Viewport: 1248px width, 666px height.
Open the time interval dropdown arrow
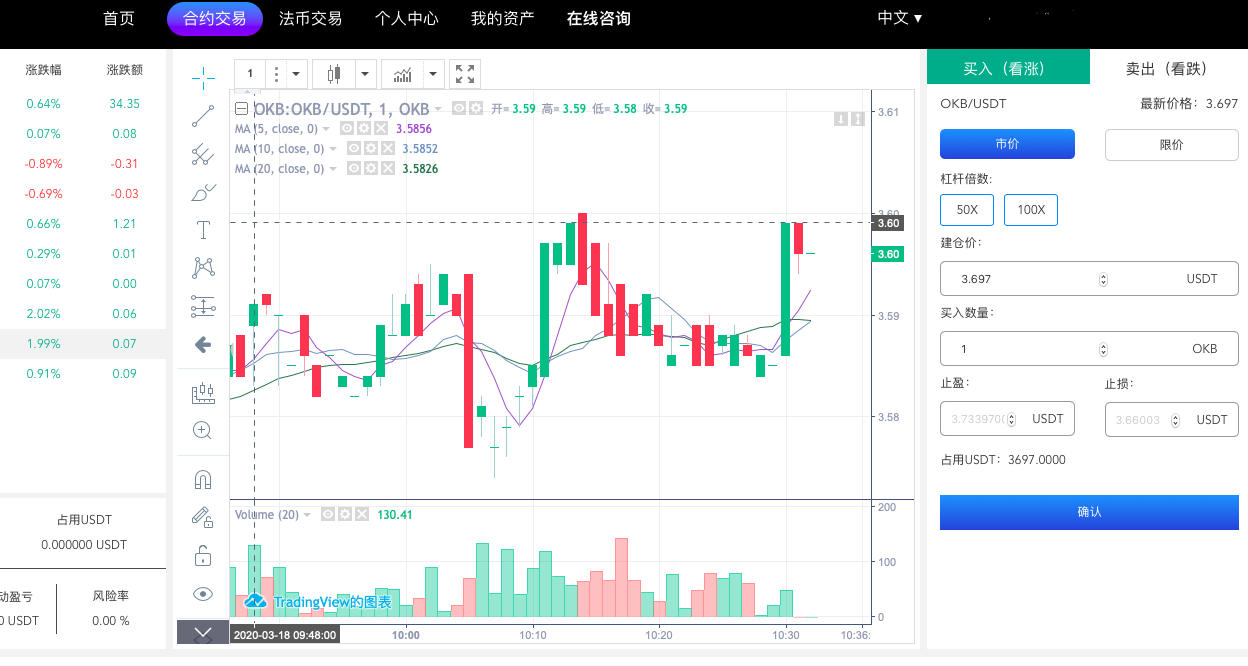[x=297, y=74]
